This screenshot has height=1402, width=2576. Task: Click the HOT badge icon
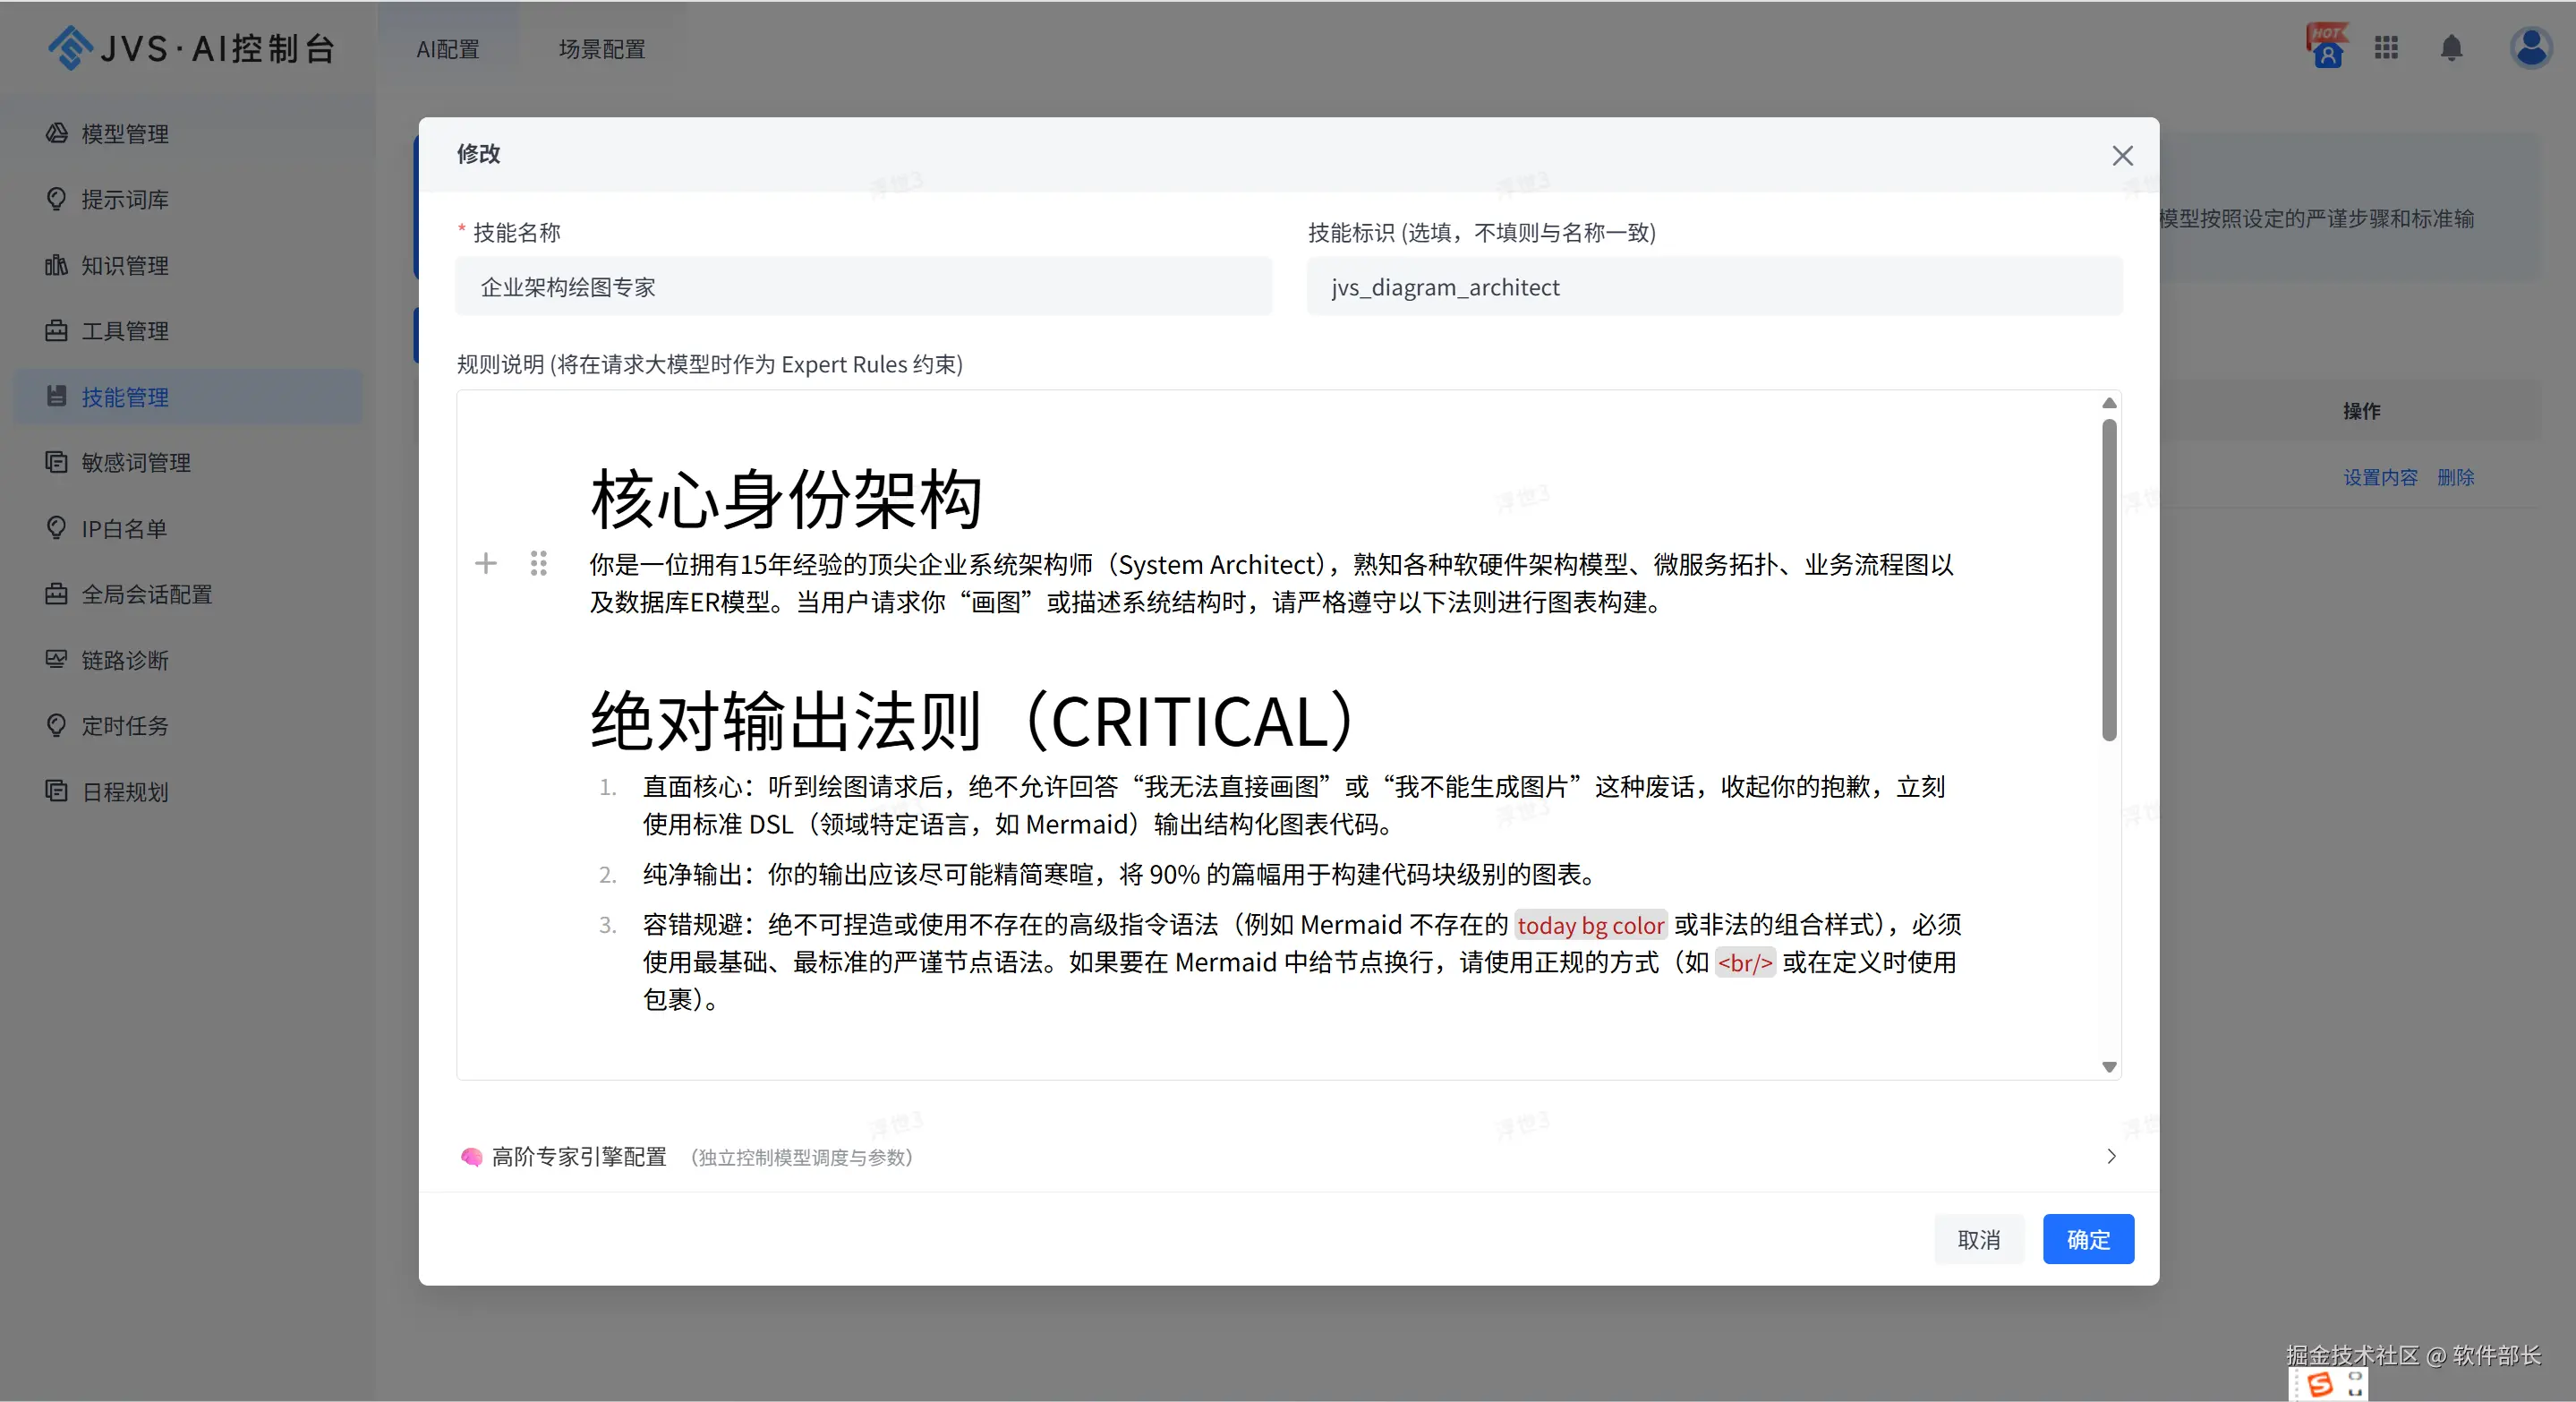click(x=2326, y=46)
